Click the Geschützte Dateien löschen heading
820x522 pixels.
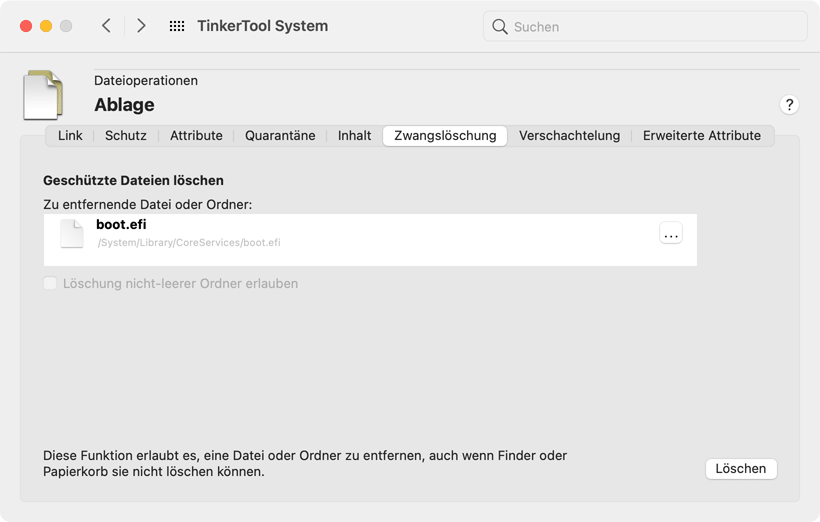[133, 180]
